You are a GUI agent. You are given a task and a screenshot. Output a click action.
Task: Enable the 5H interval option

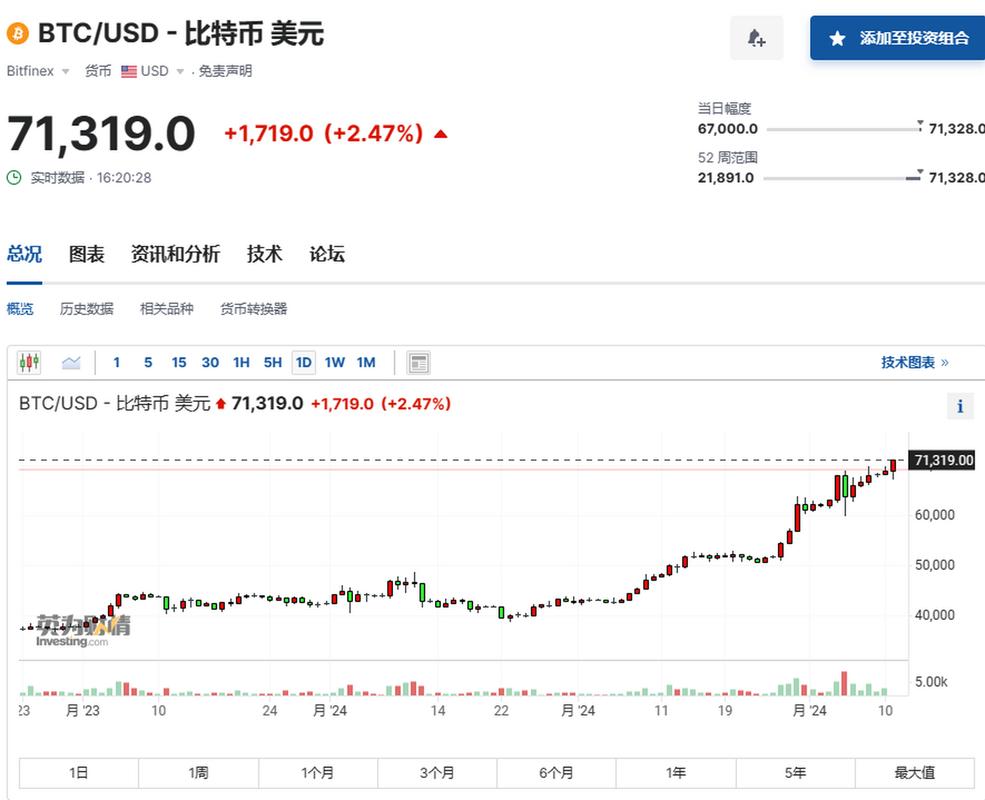[x=272, y=362]
